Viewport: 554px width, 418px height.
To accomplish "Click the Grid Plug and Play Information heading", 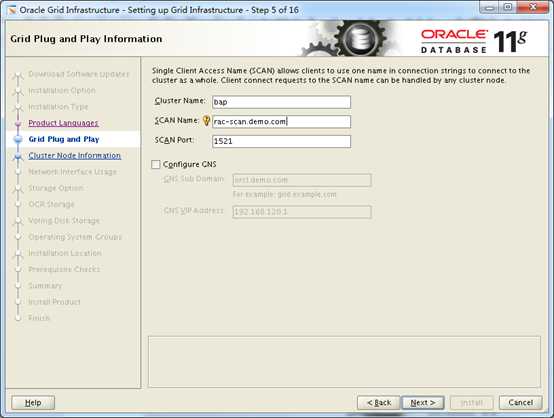I will click(x=86, y=39).
